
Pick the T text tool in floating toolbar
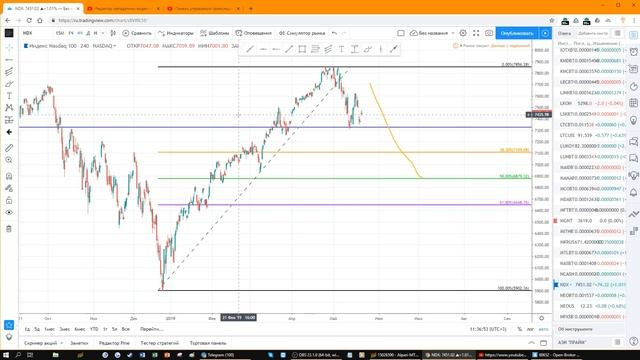pyautogui.click(x=341, y=49)
